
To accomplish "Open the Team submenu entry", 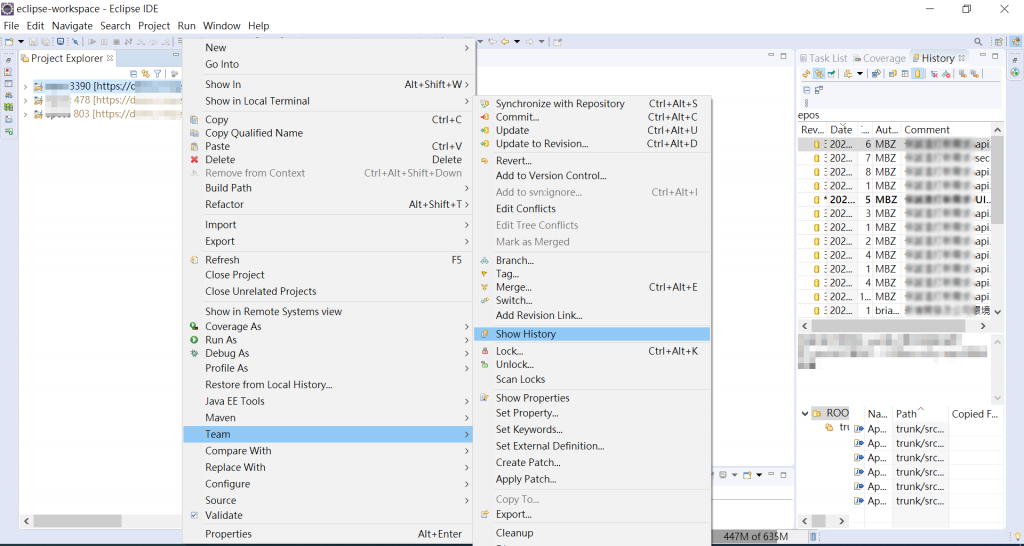I will (328, 434).
